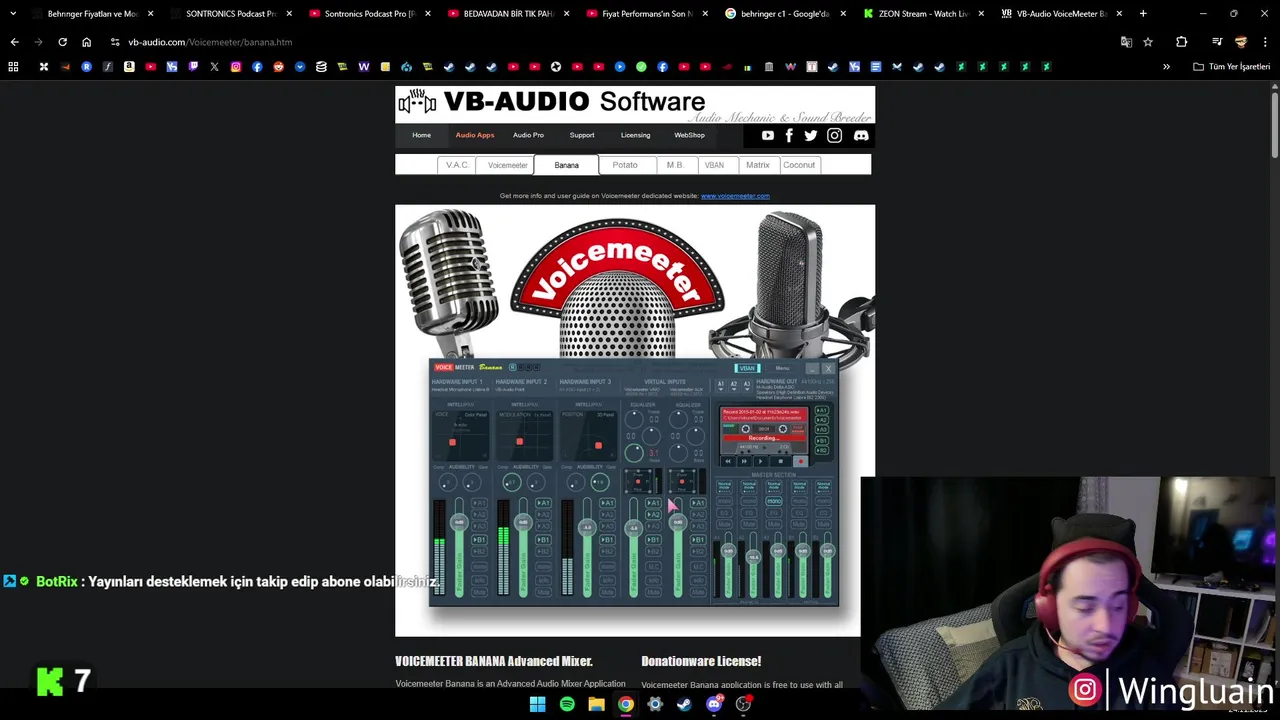
Task: Select the Coconut product tab
Action: [x=799, y=165]
